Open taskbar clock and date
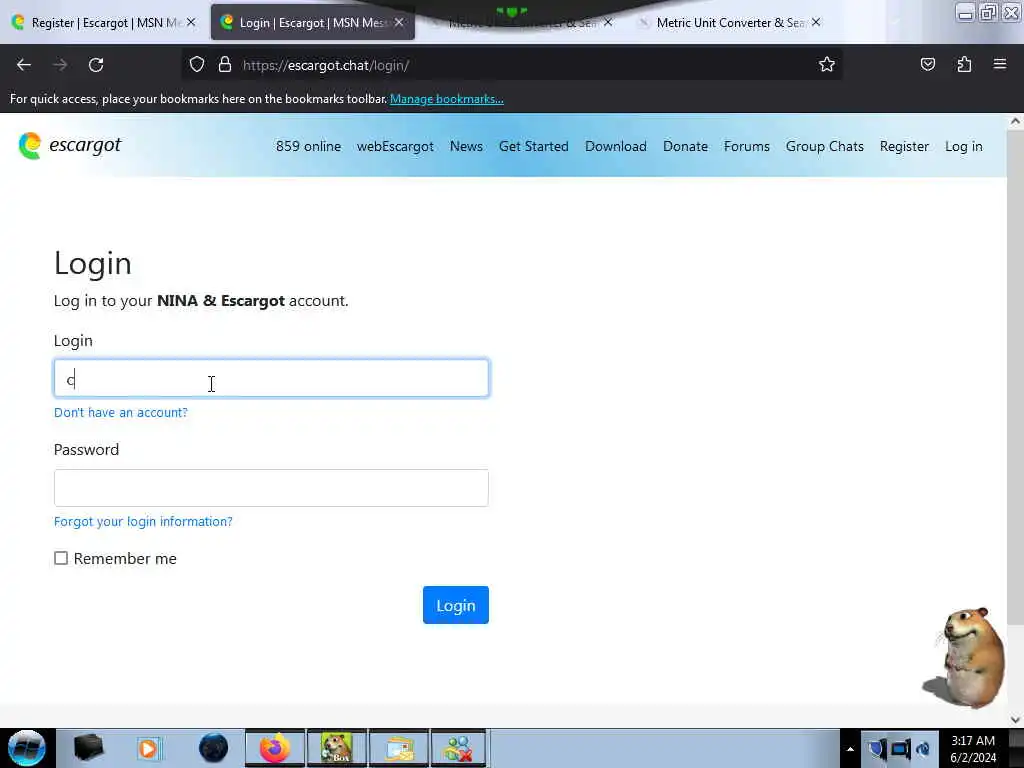 (973, 749)
